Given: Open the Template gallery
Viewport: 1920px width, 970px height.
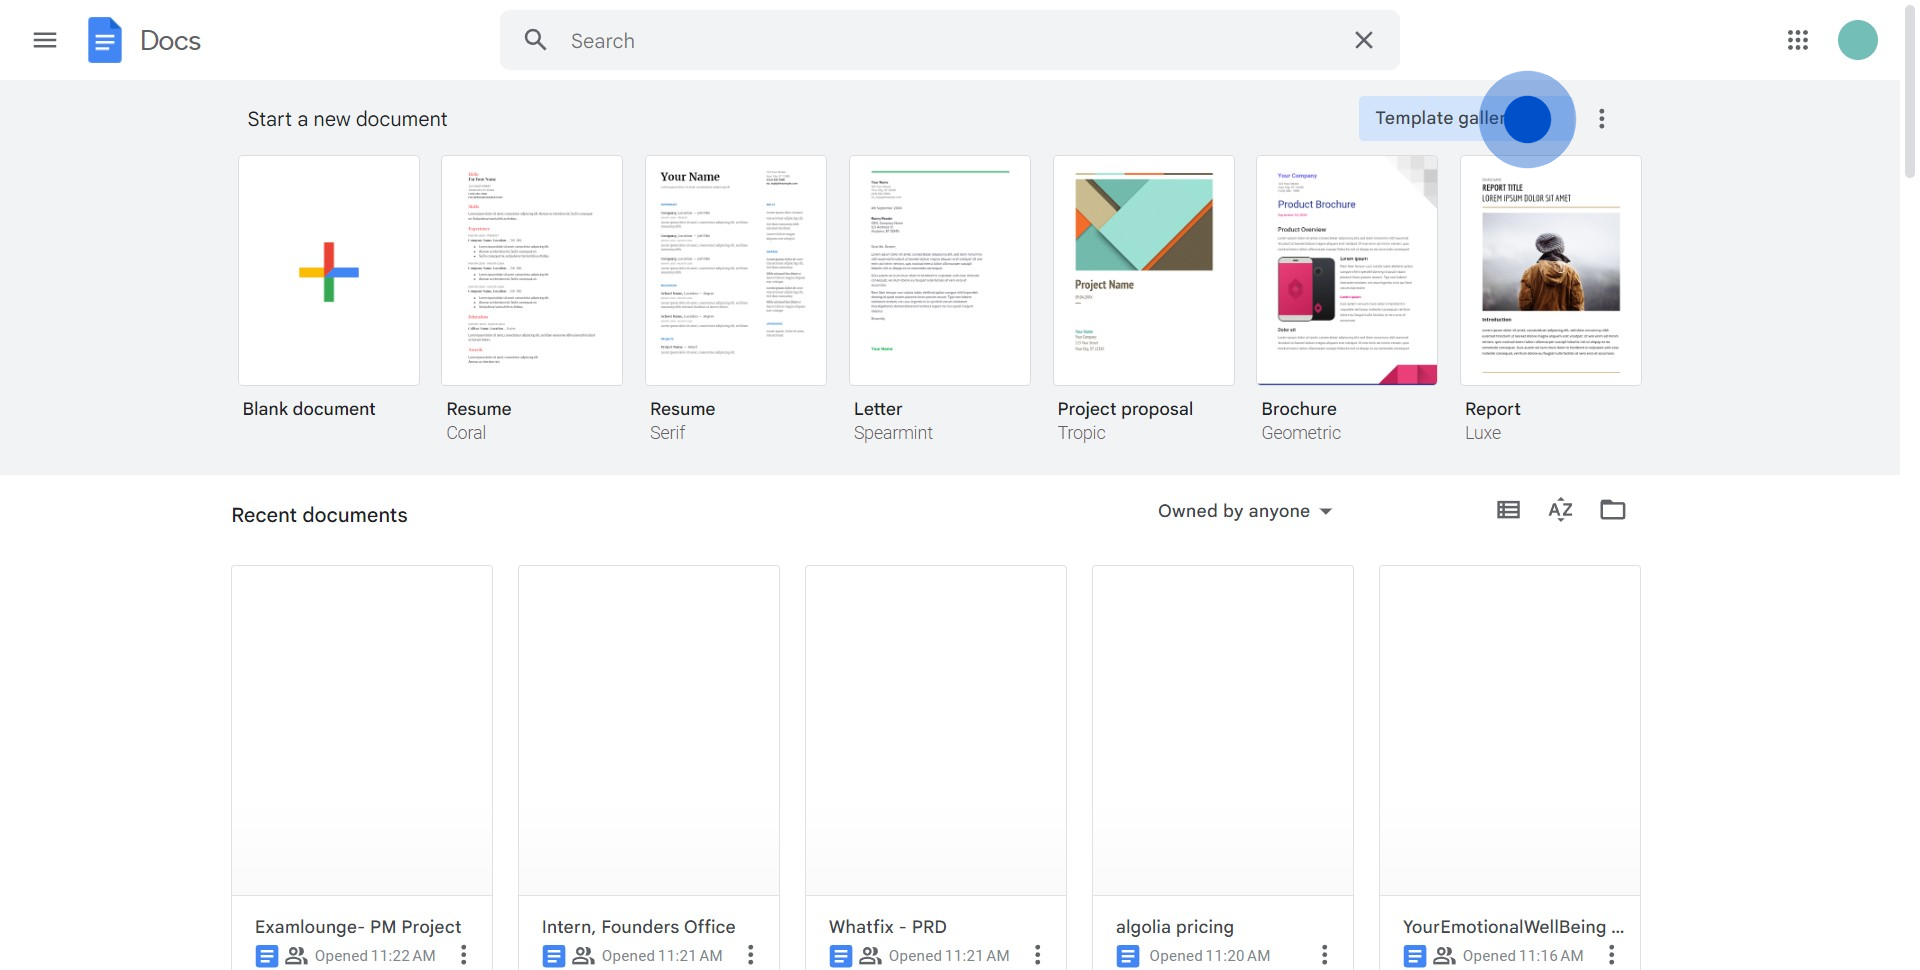Looking at the screenshot, I should (x=1465, y=119).
